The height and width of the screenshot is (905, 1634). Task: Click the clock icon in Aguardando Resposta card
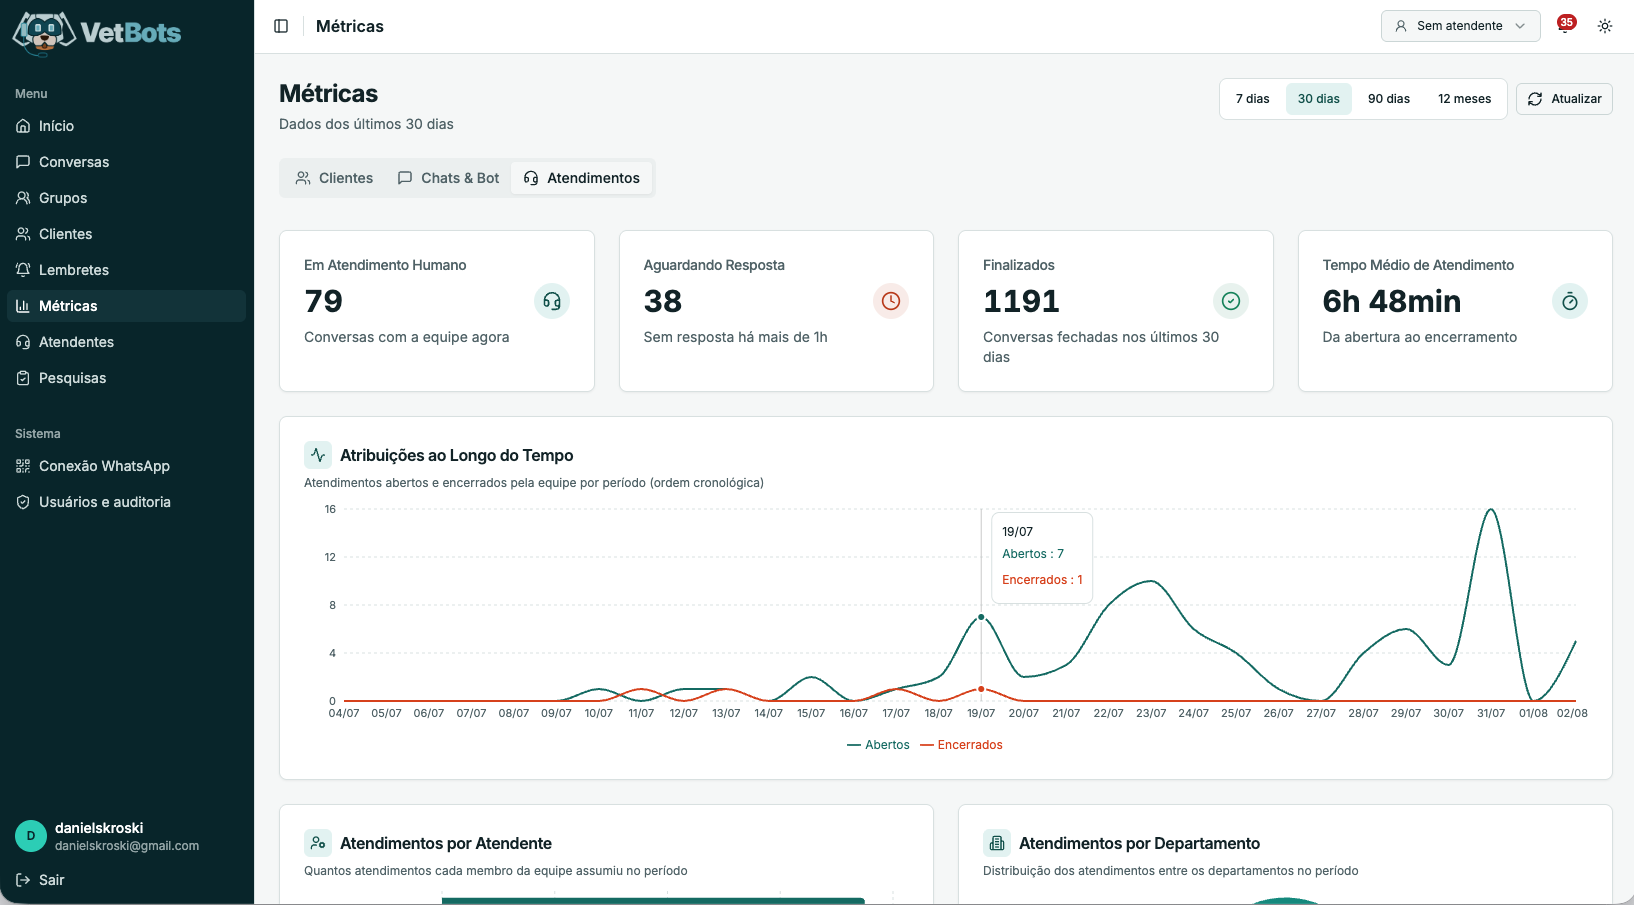(x=891, y=301)
